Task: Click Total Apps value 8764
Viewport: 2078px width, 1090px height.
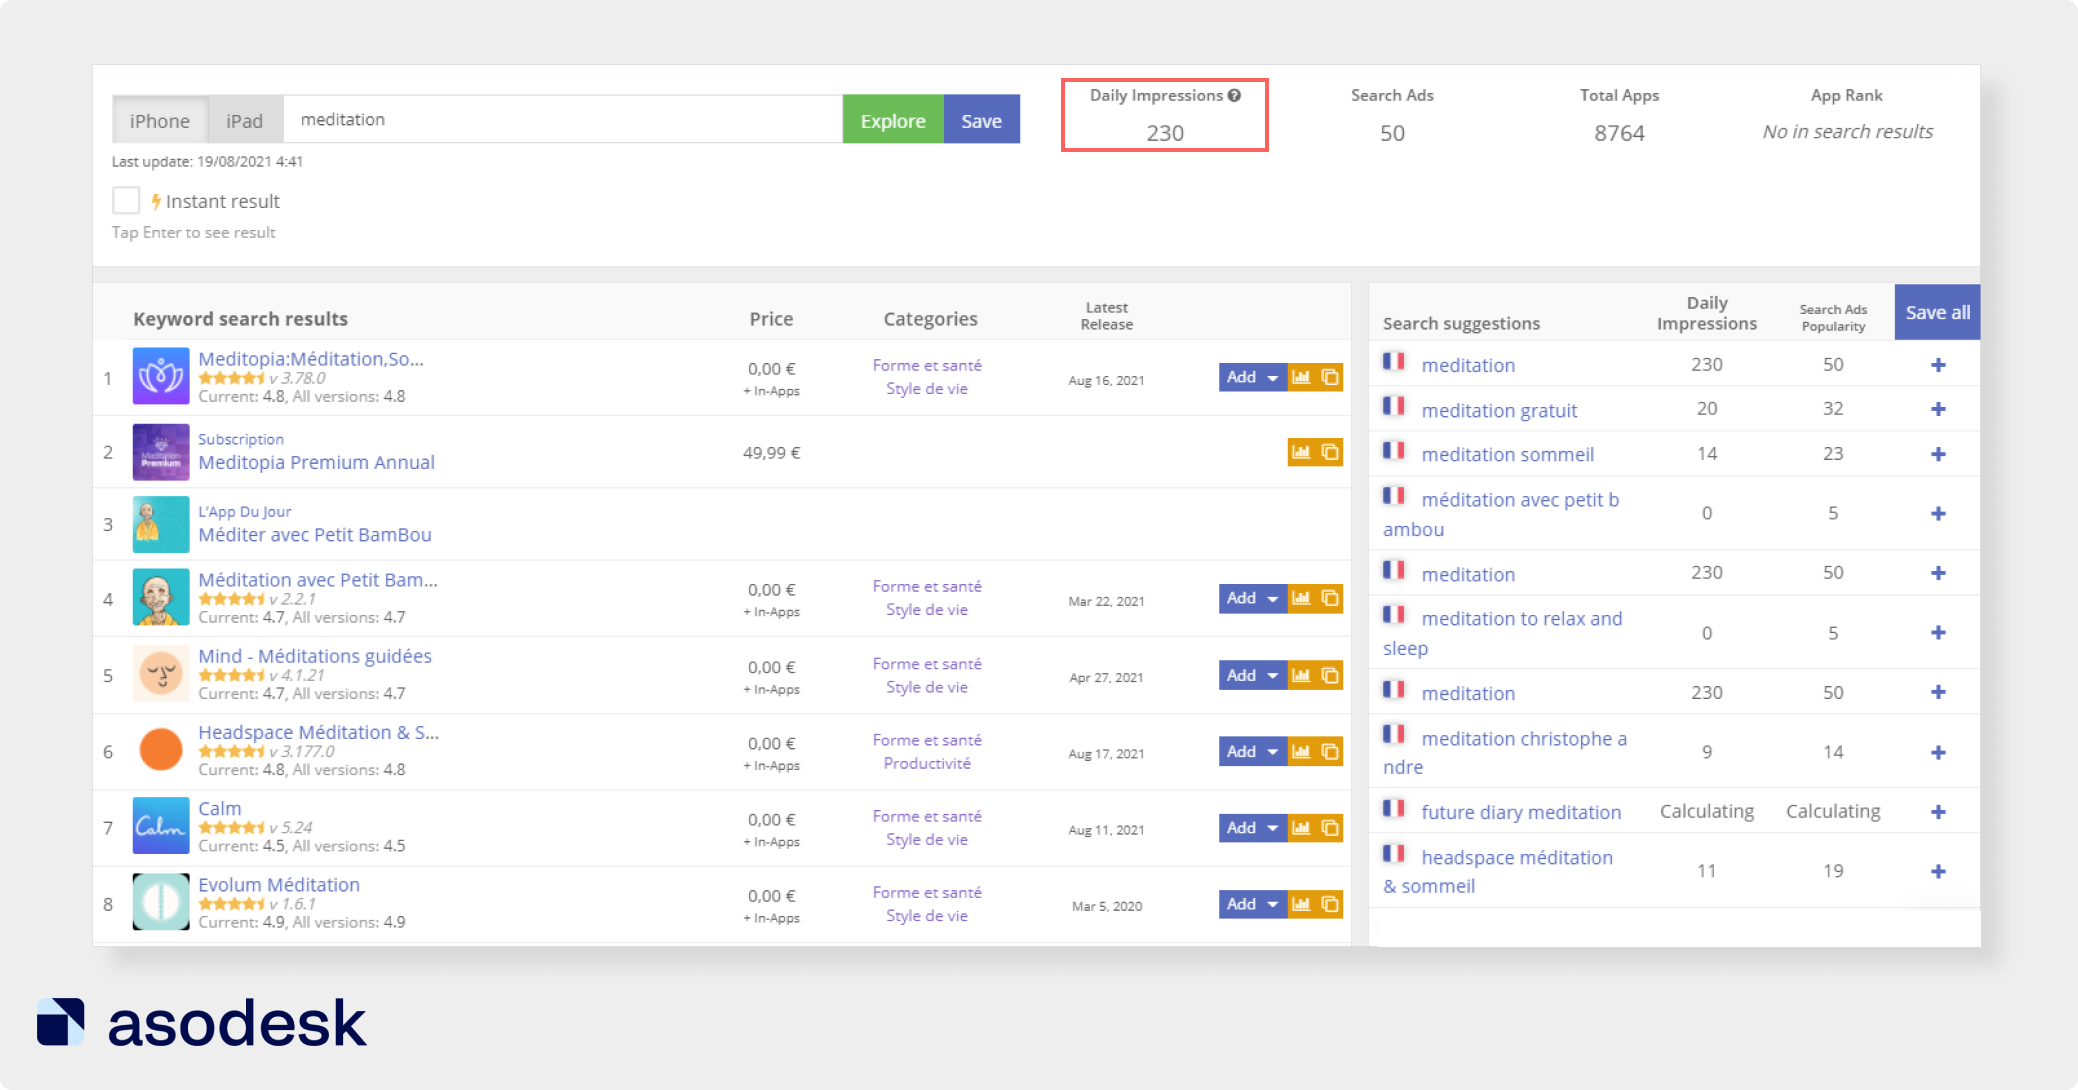Action: click(x=1619, y=133)
